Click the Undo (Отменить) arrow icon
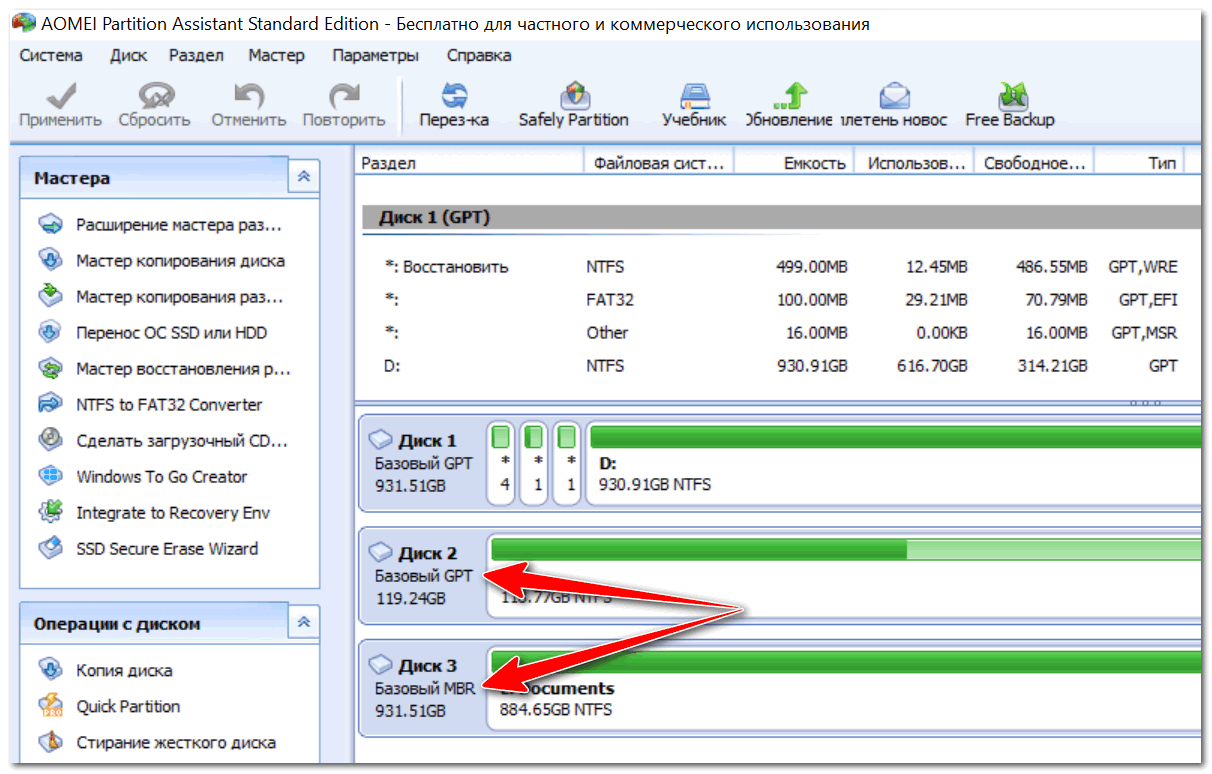The height and width of the screenshot is (774, 1212). [249, 97]
